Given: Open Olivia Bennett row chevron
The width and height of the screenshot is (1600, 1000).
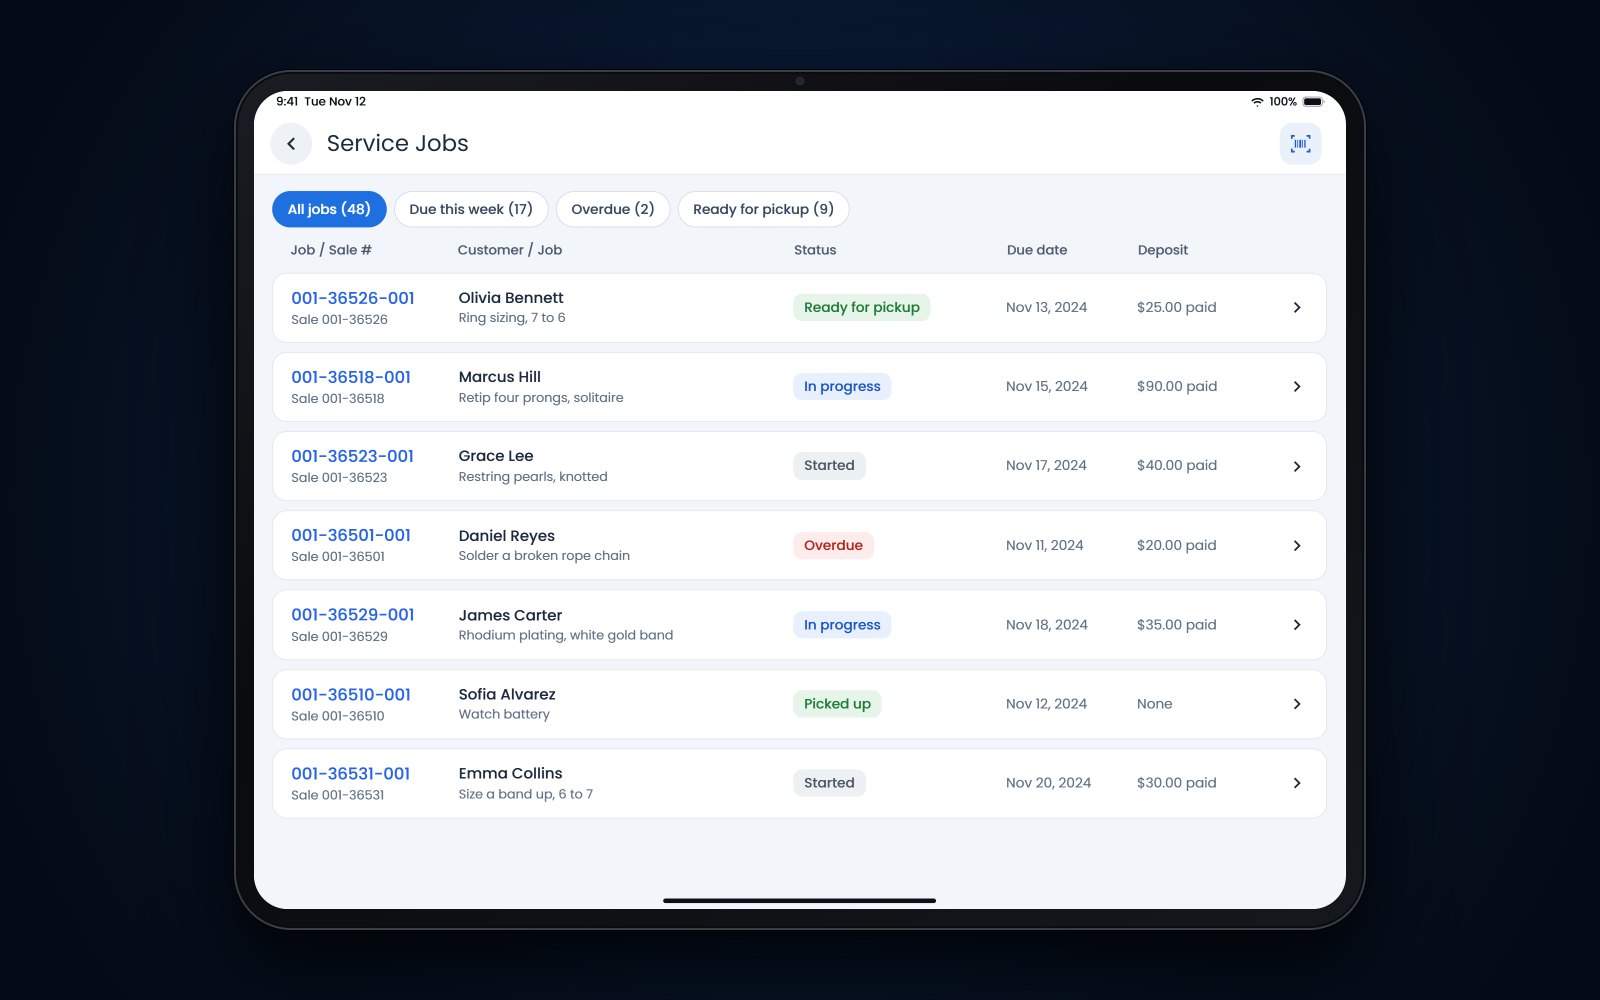Looking at the screenshot, I should point(1297,308).
